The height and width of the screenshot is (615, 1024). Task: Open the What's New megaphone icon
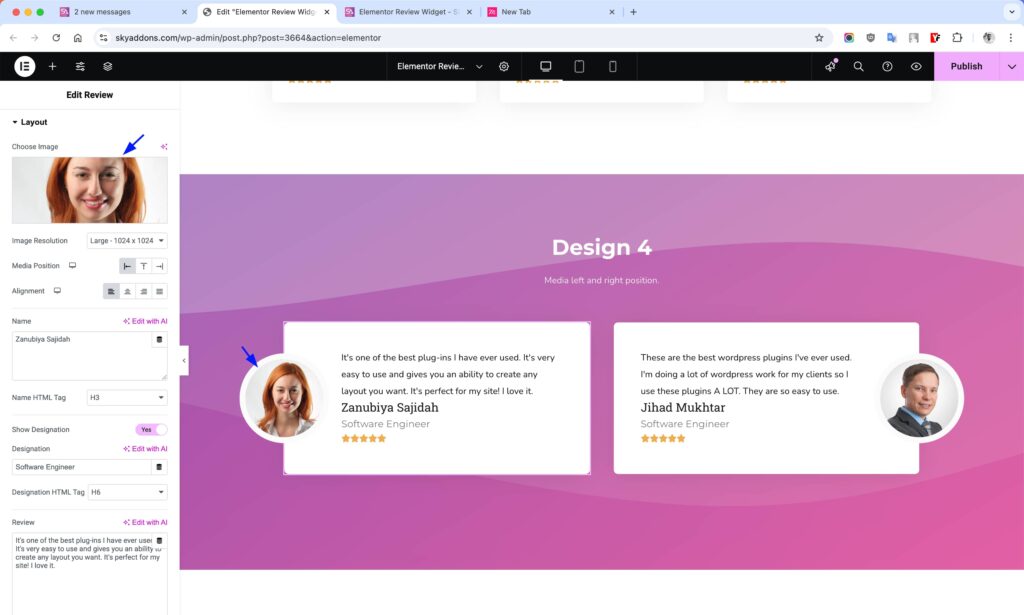(x=830, y=66)
